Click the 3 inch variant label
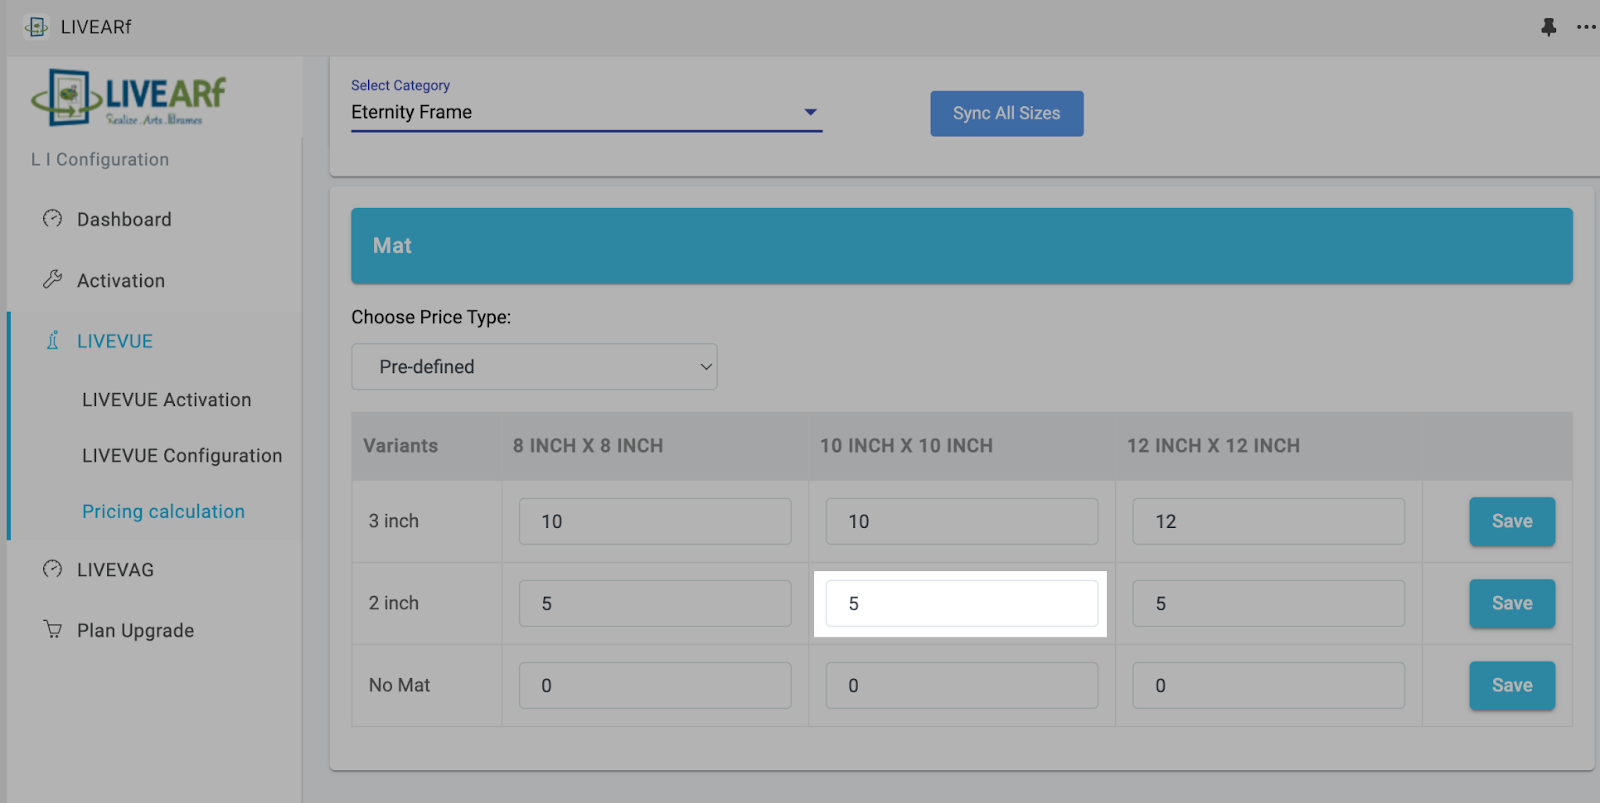Screen dimensions: 1600x803 point(394,521)
